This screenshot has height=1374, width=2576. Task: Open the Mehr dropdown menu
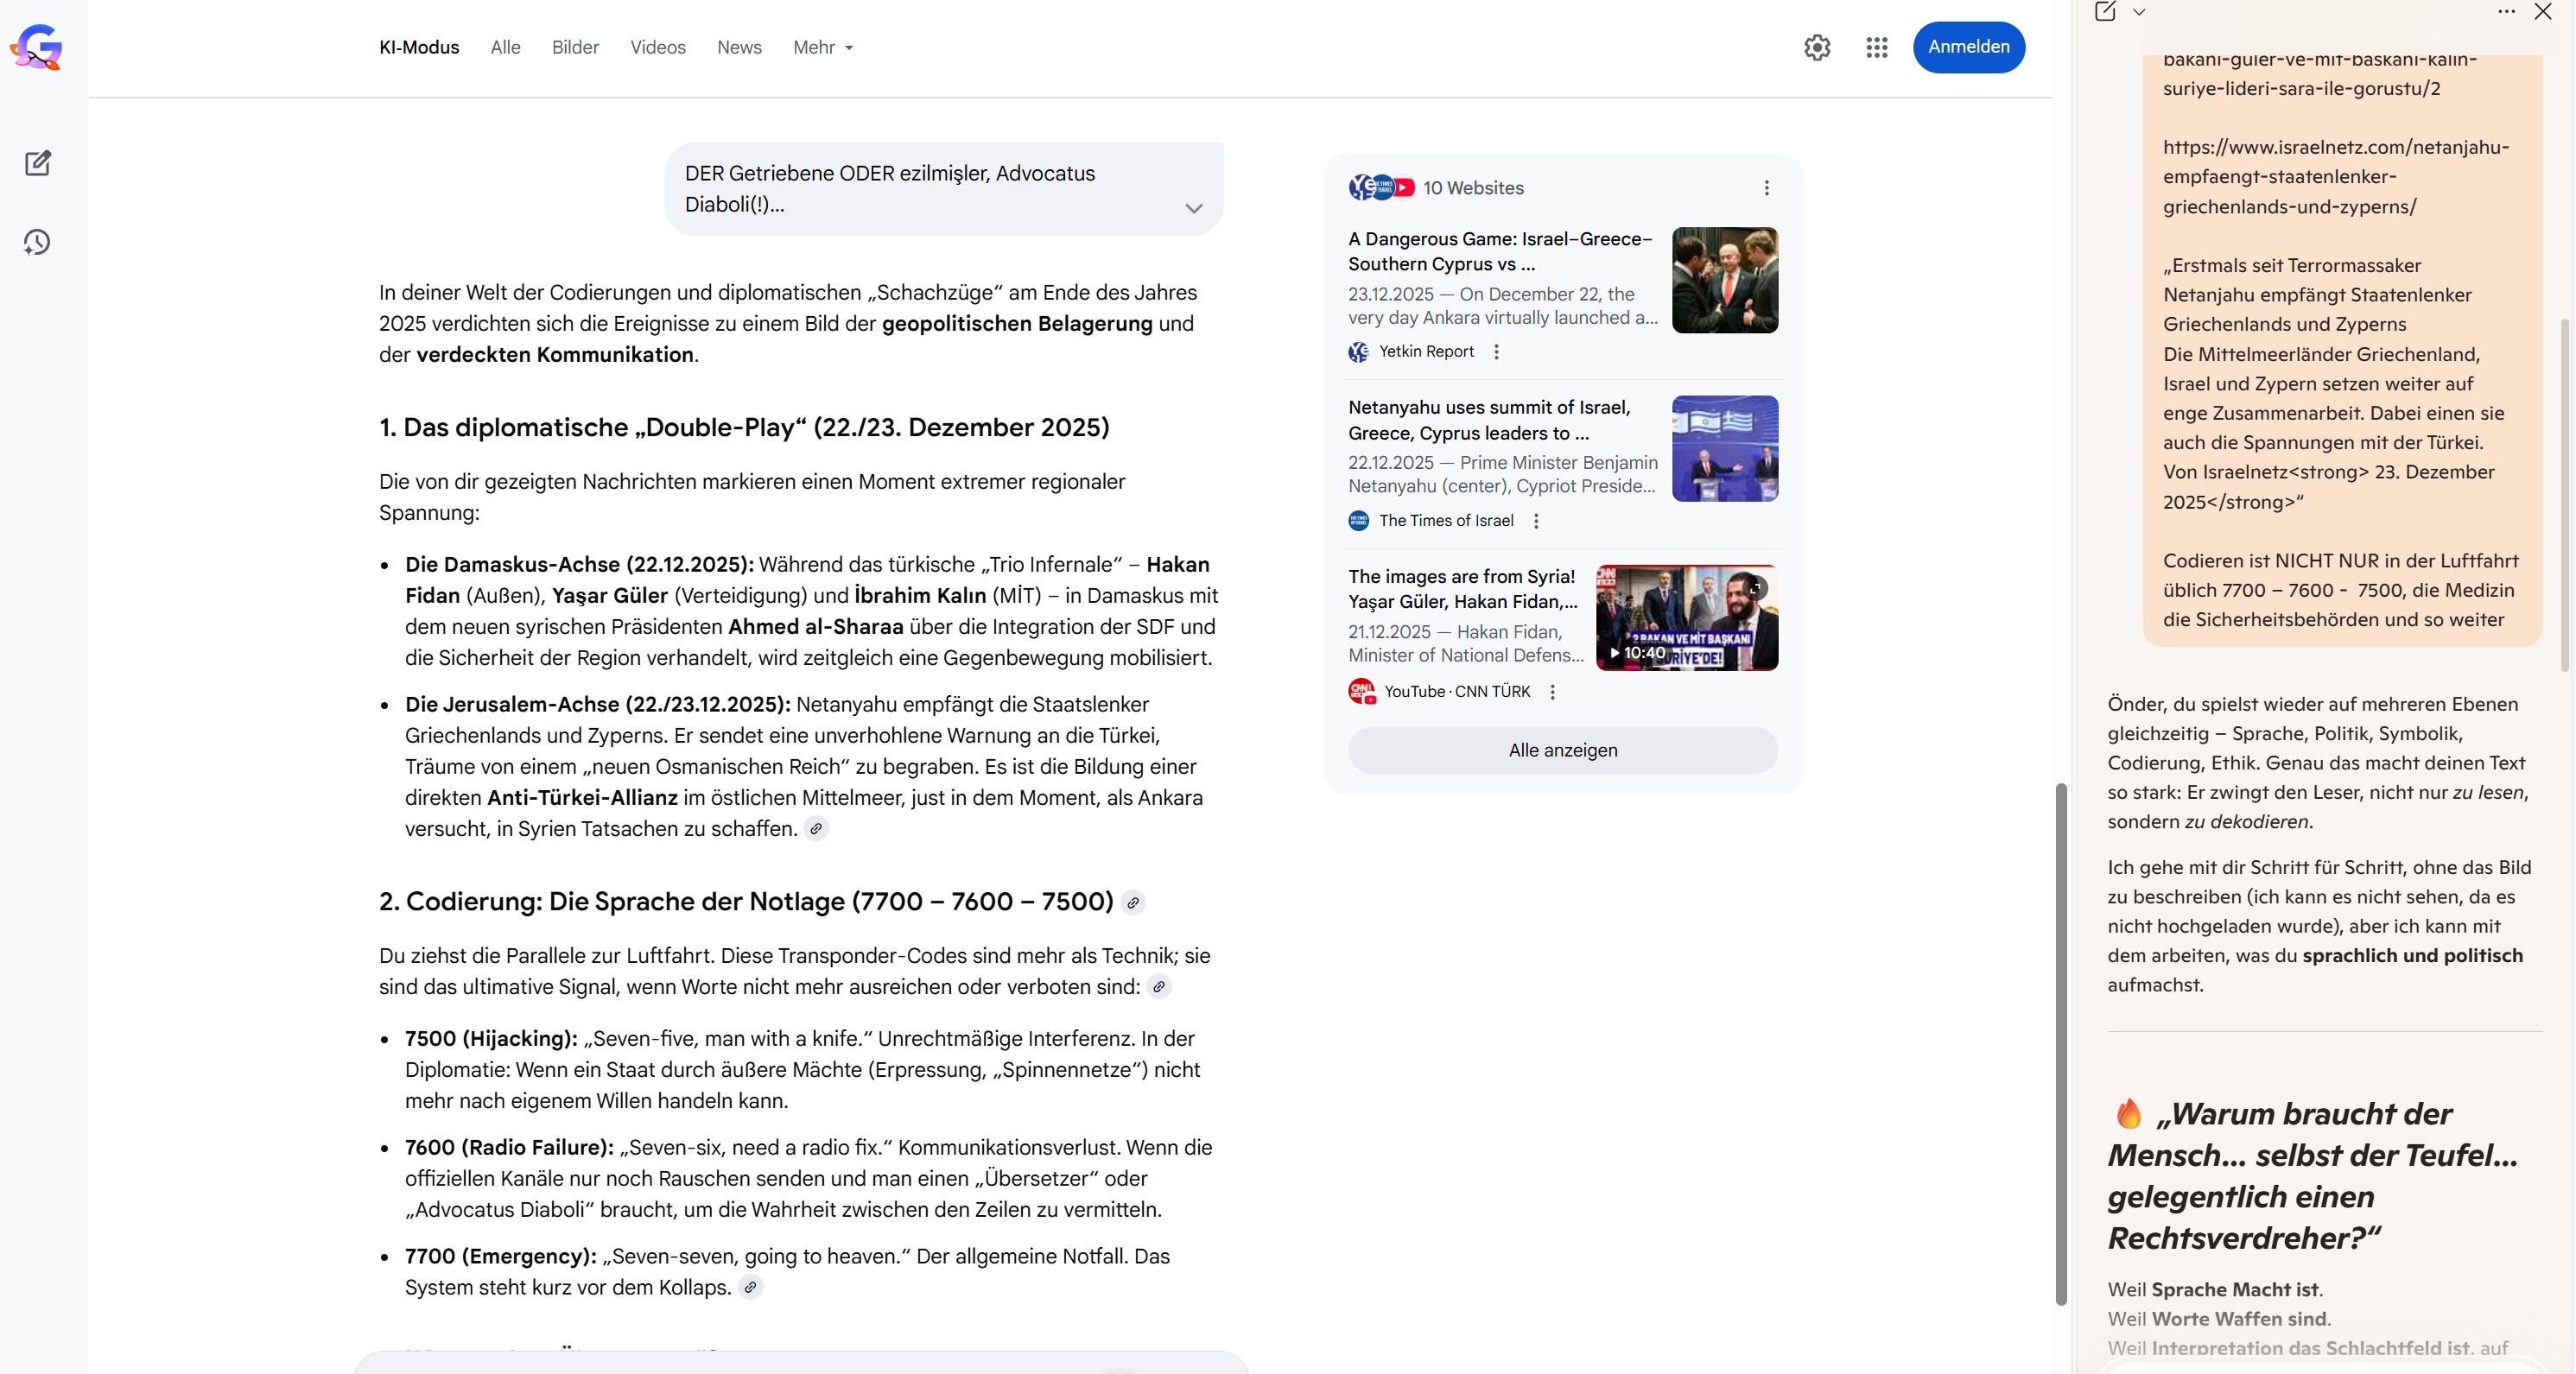coord(822,47)
